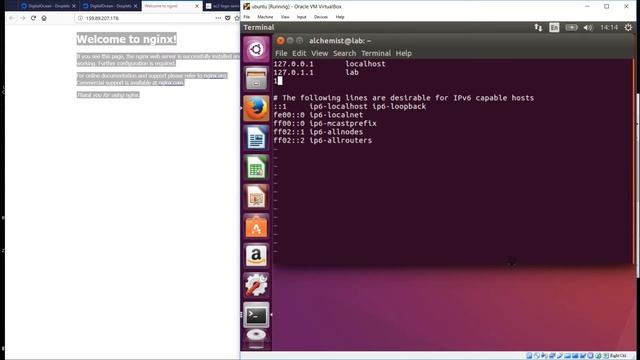Open System Settings wrench-and-gear icon

click(x=256, y=285)
